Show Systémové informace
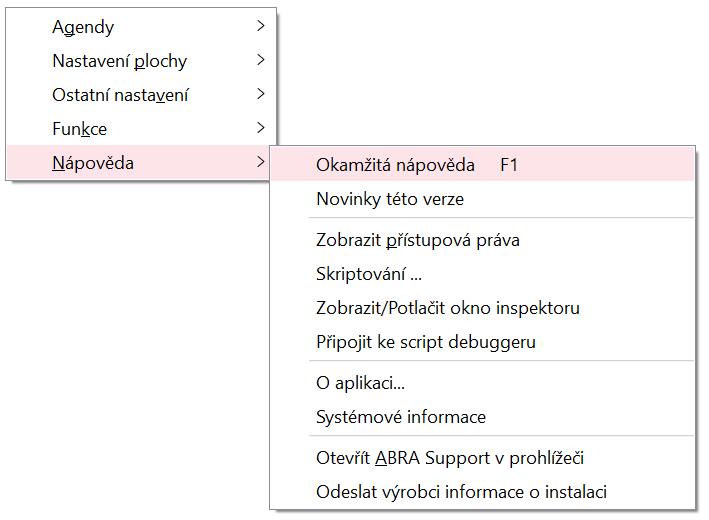The image size is (709, 520). coord(401,417)
